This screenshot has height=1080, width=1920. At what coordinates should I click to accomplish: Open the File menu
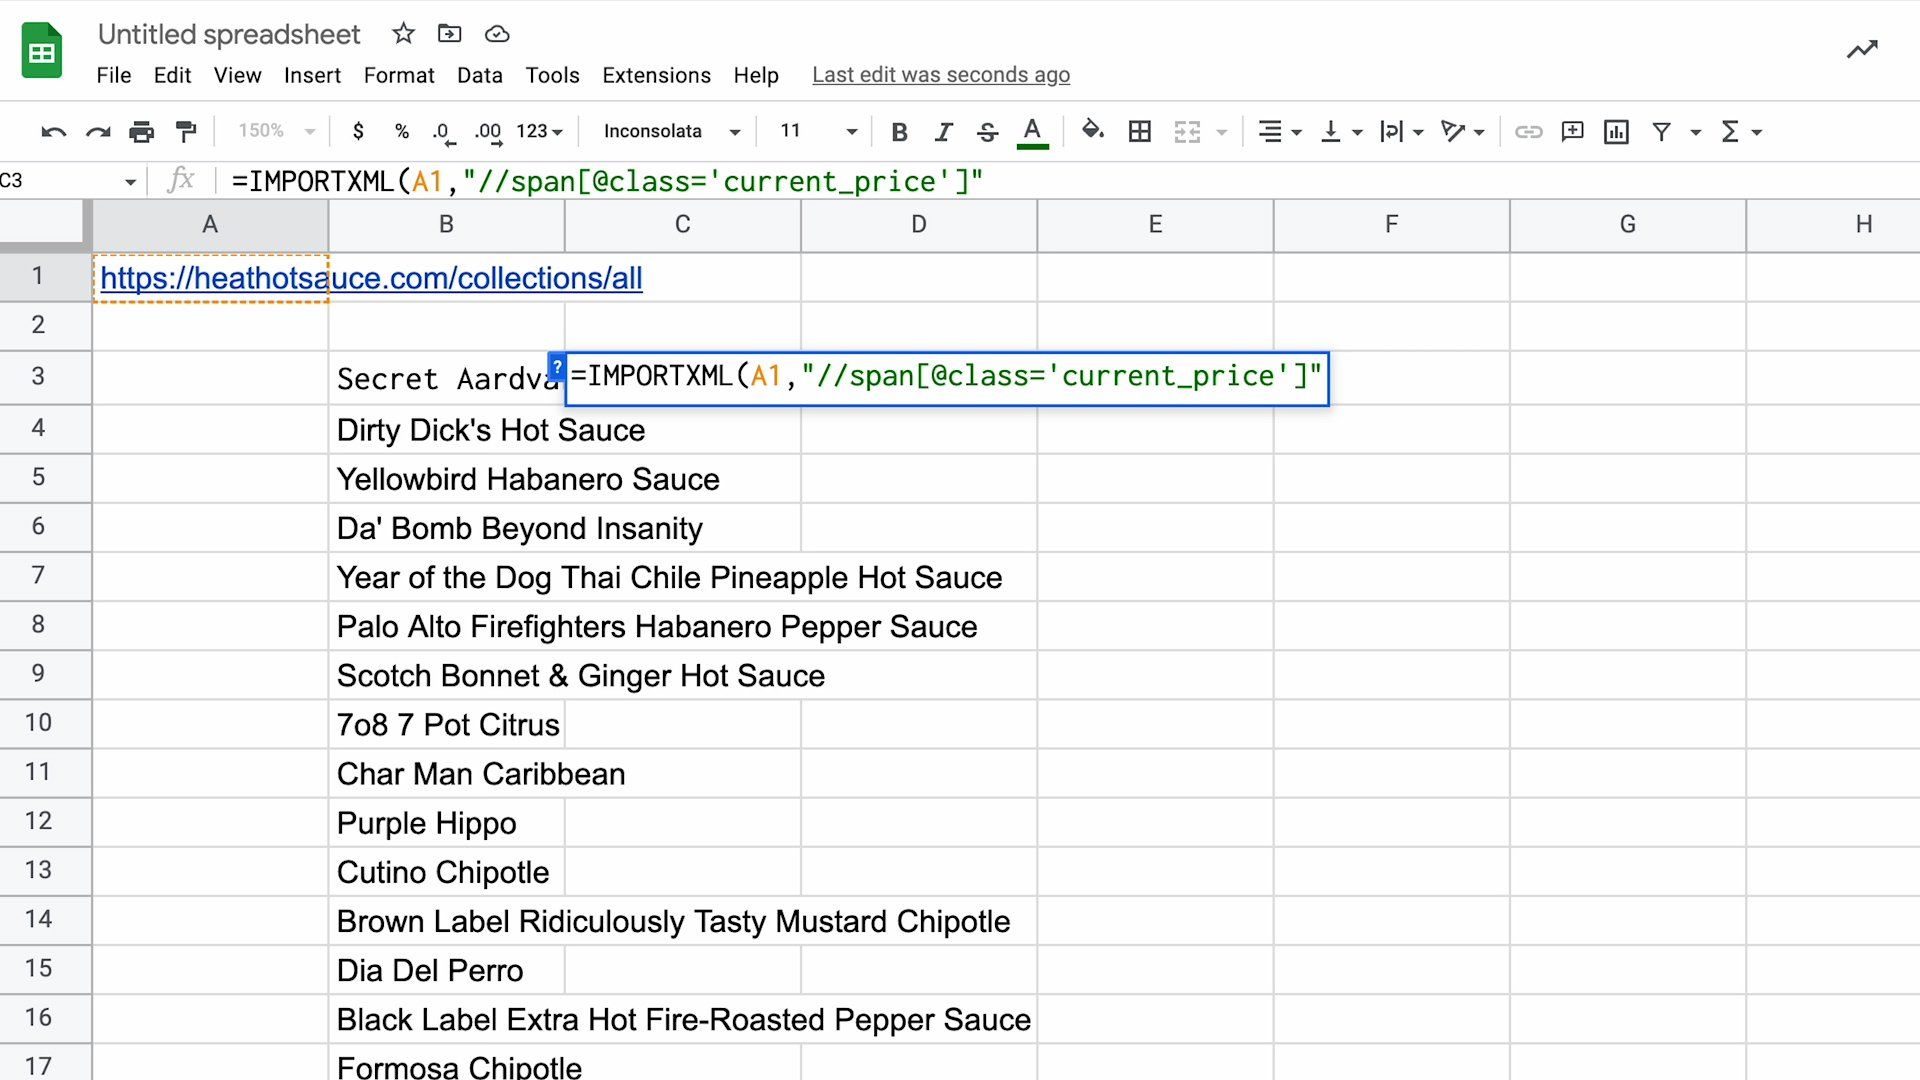pos(114,75)
